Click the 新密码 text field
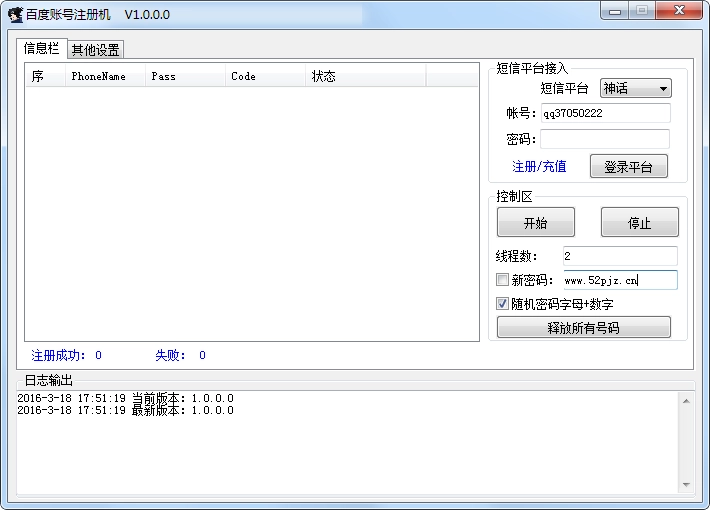The width and height of the screenshot is (710, 510). pos(620,280)
